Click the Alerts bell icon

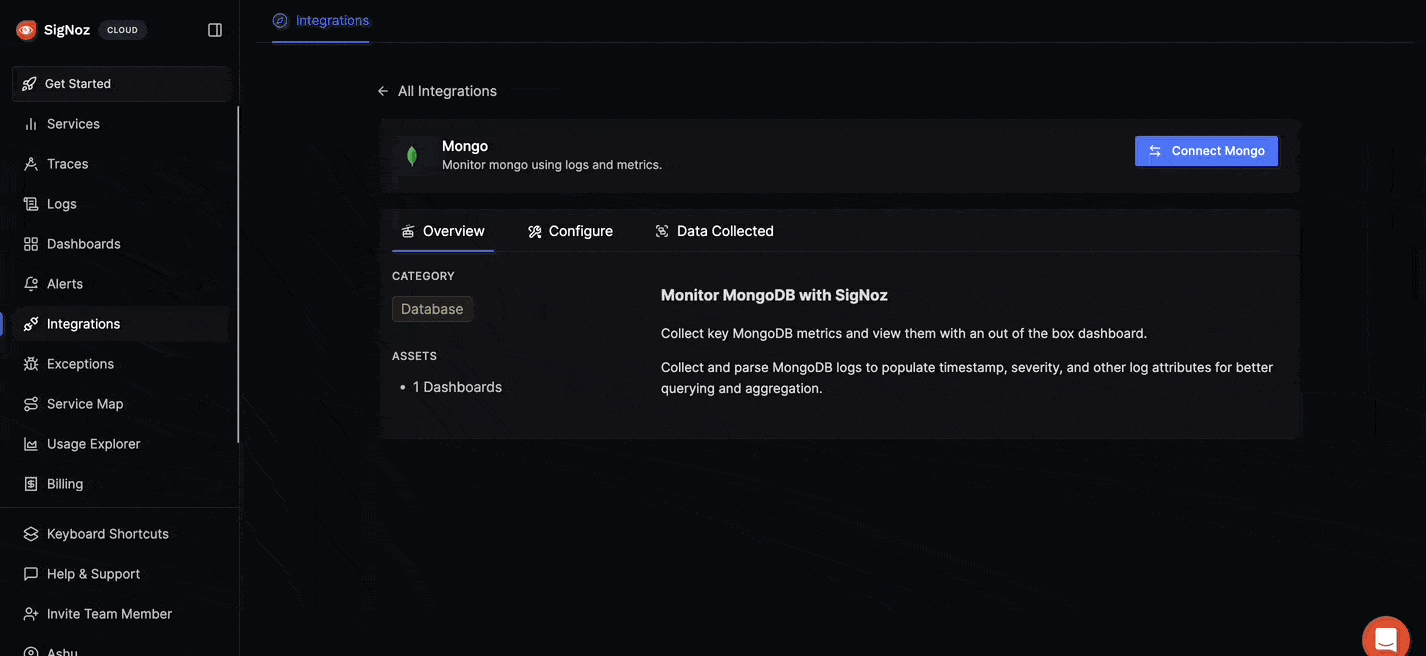[x=31, y=284]
